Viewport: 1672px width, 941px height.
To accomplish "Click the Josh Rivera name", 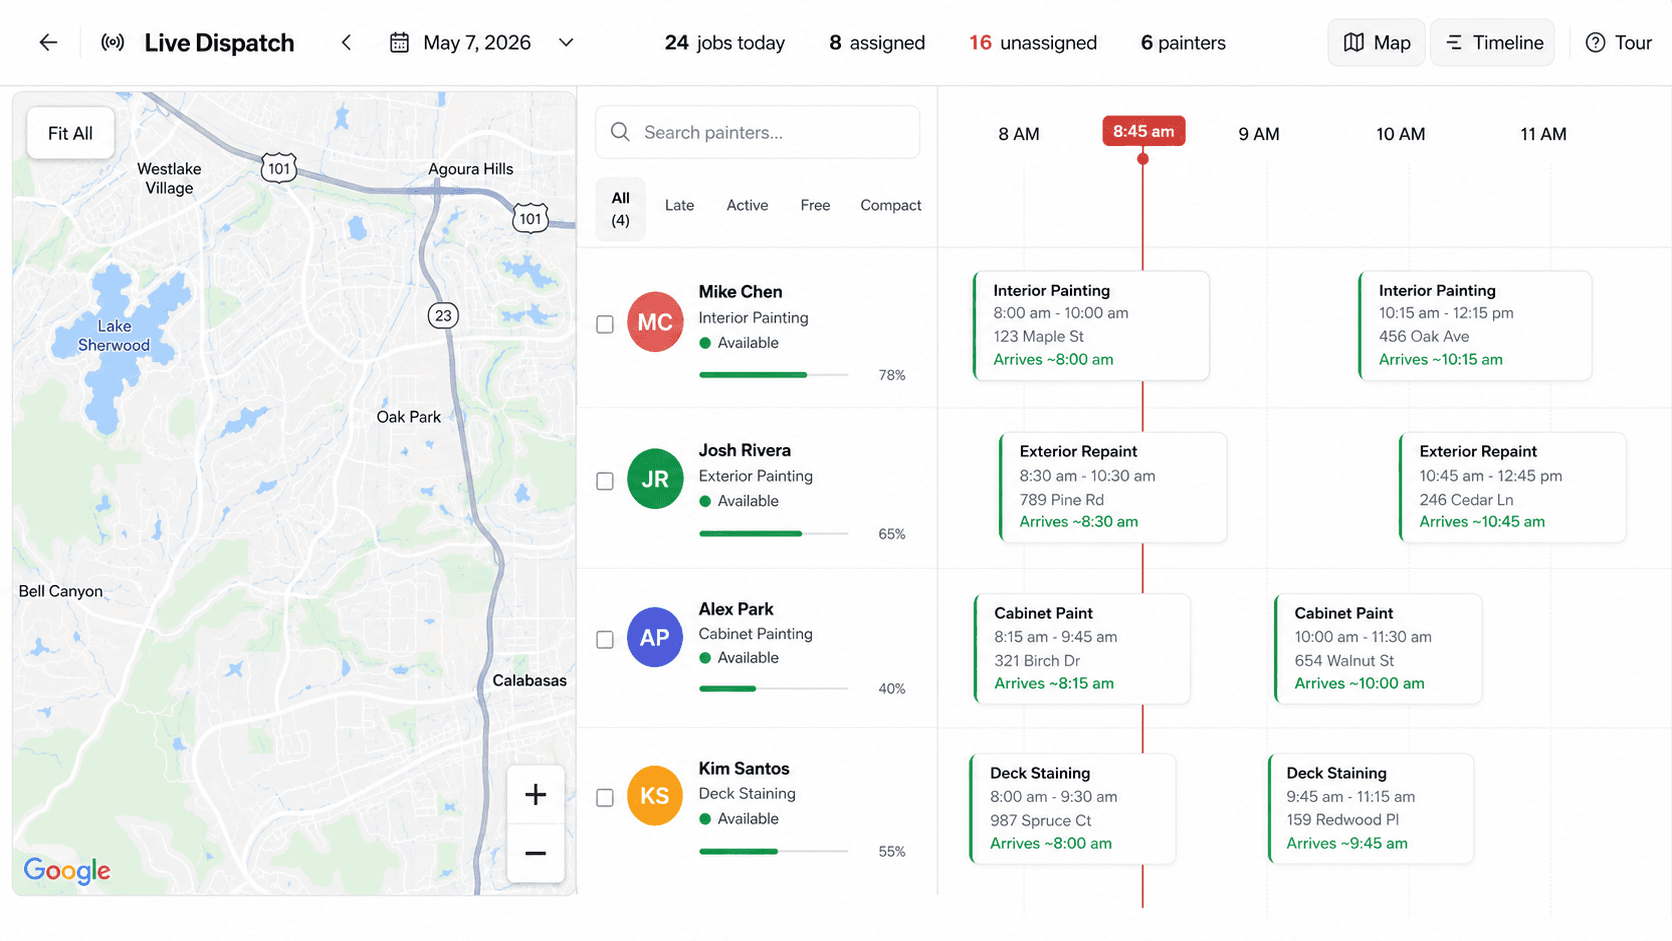I will [x=744, y=450].
